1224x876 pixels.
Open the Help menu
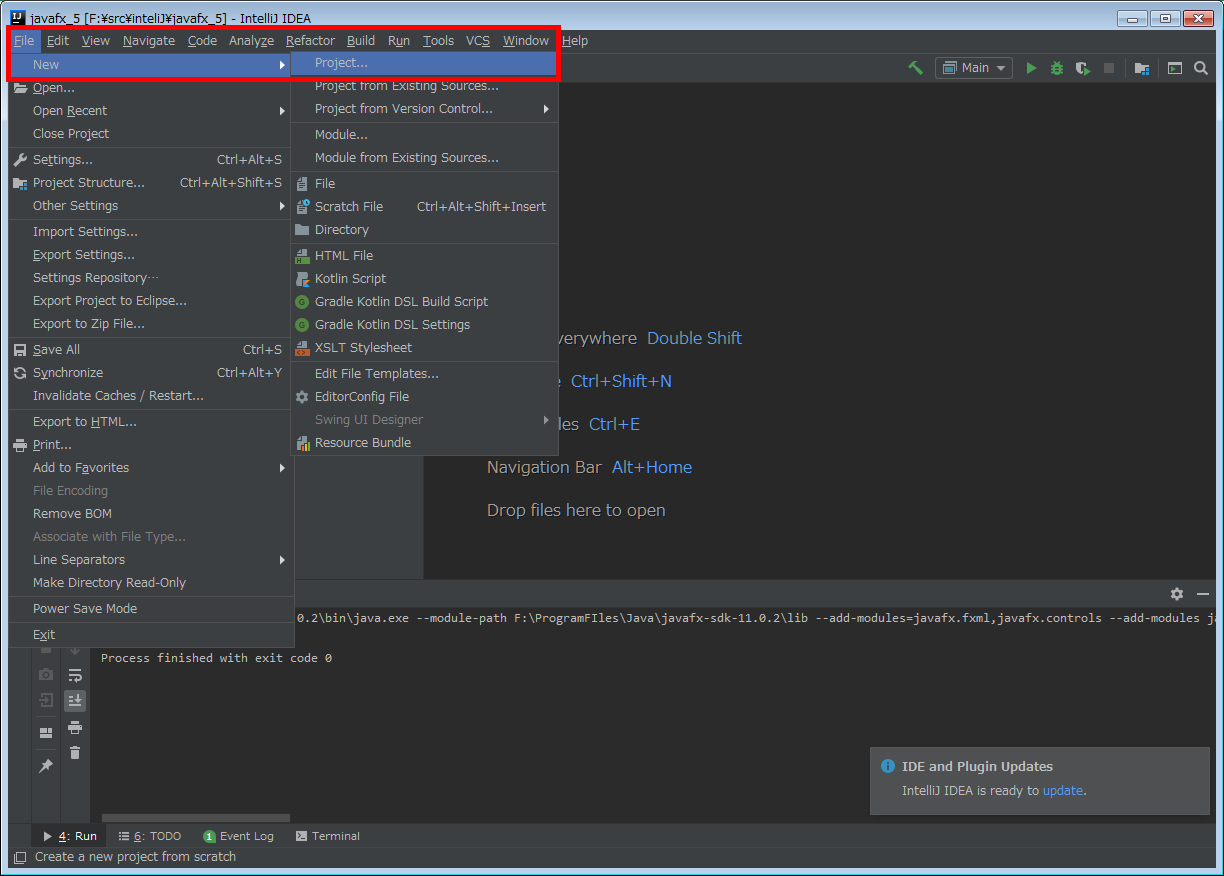pos(575,41)
